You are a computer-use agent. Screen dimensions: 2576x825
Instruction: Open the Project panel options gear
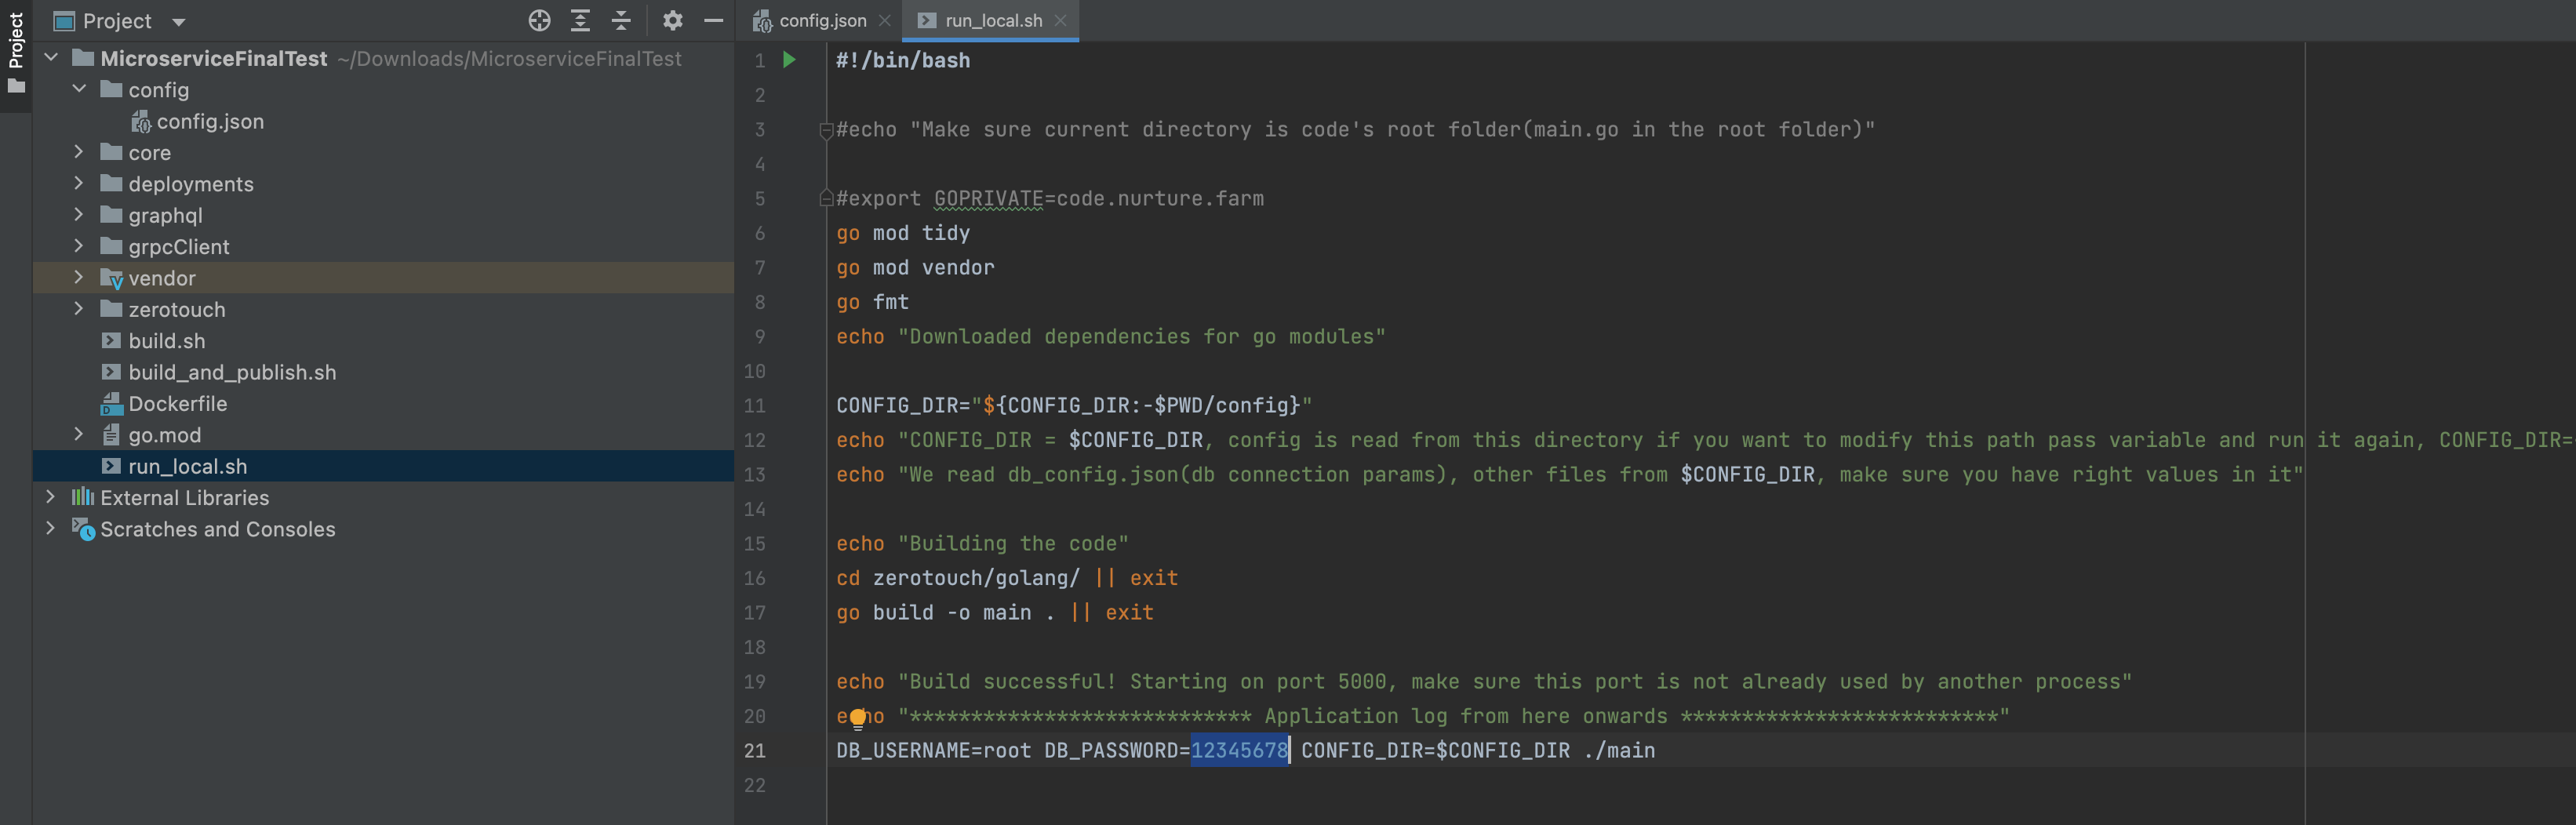pos(673,20)
